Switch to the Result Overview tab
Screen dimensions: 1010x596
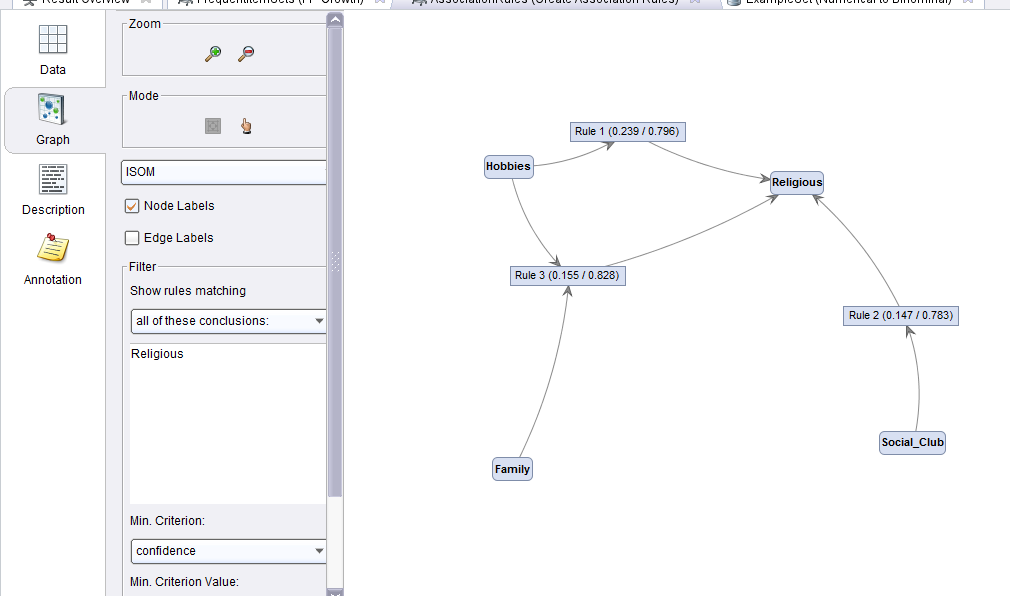tap(87, 3)
